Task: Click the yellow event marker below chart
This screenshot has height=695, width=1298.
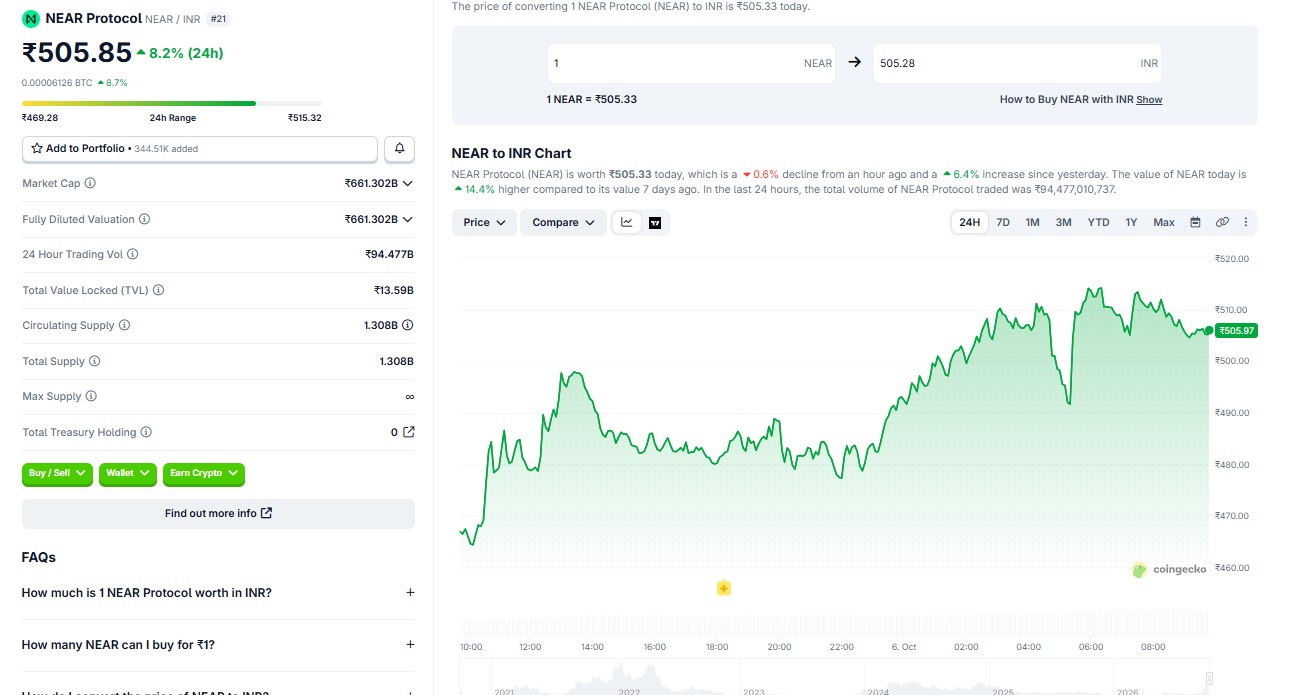Action: (724, 588)
